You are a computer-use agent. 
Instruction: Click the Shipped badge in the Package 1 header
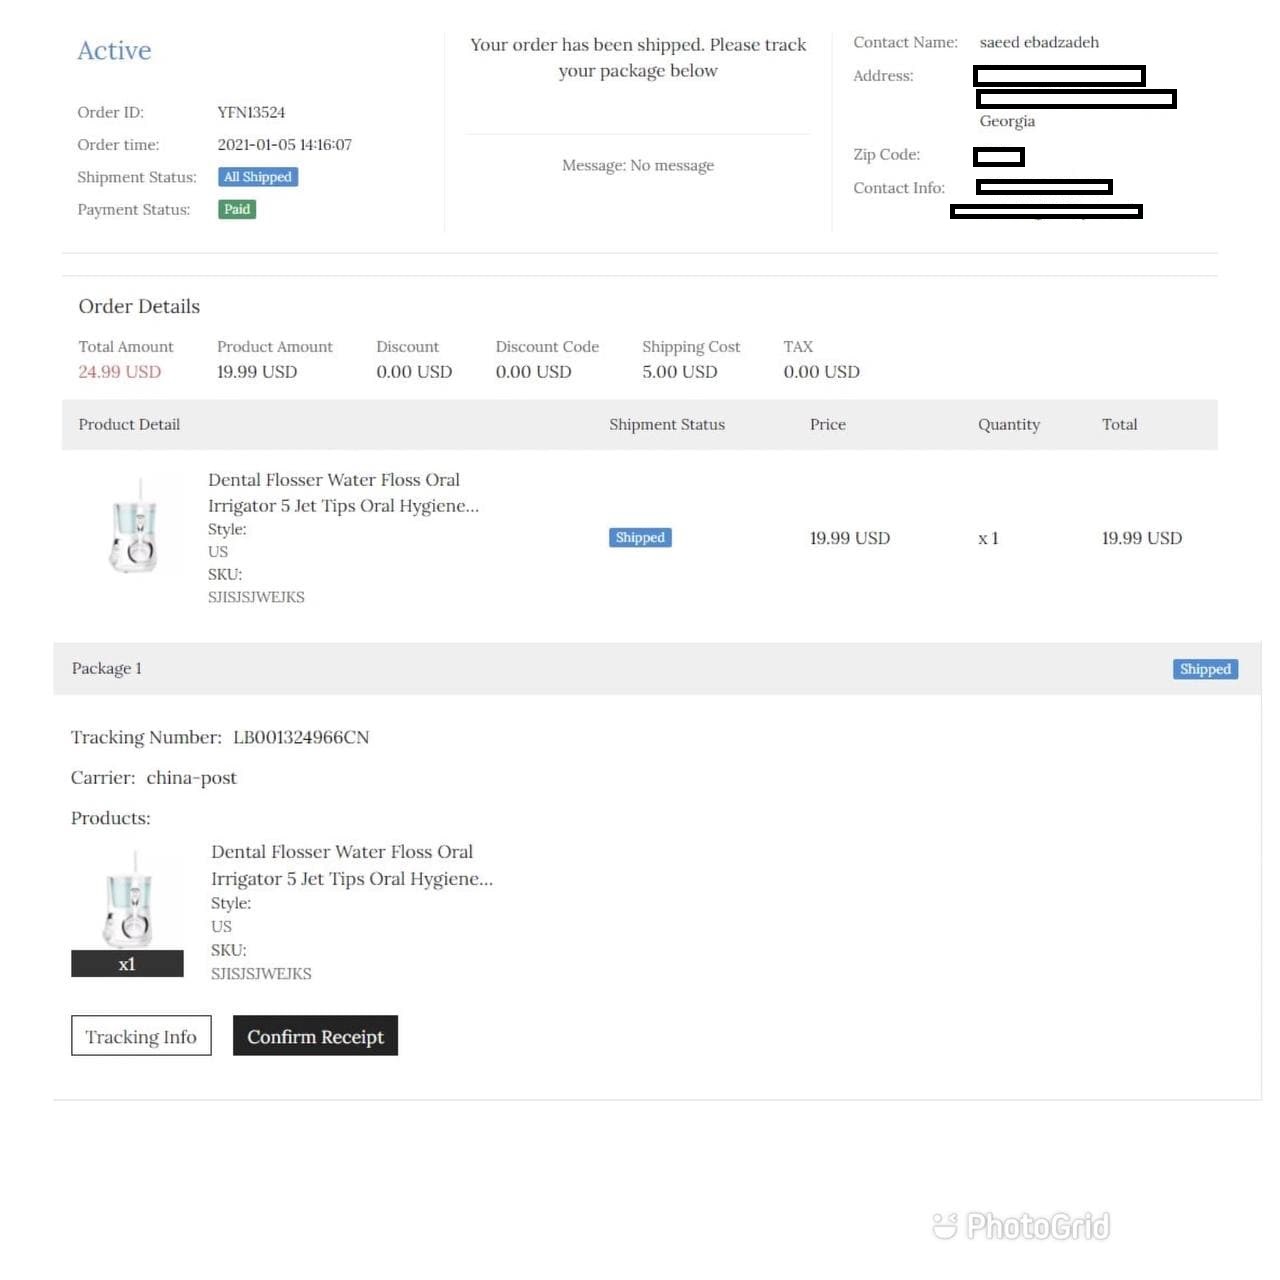(x=1205, y=669)
